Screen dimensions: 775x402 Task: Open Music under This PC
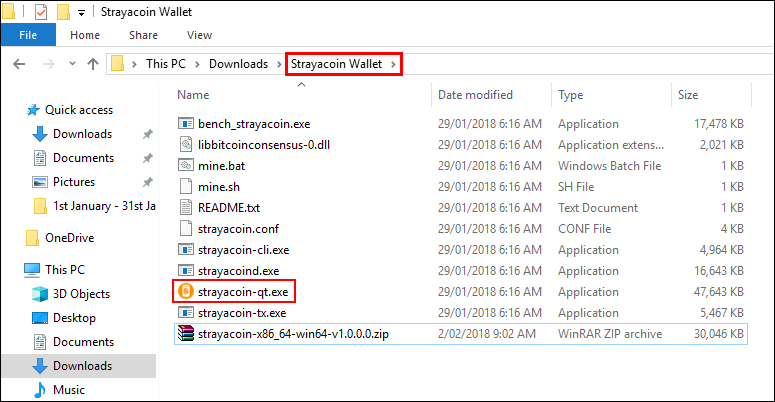coord(69,390)
